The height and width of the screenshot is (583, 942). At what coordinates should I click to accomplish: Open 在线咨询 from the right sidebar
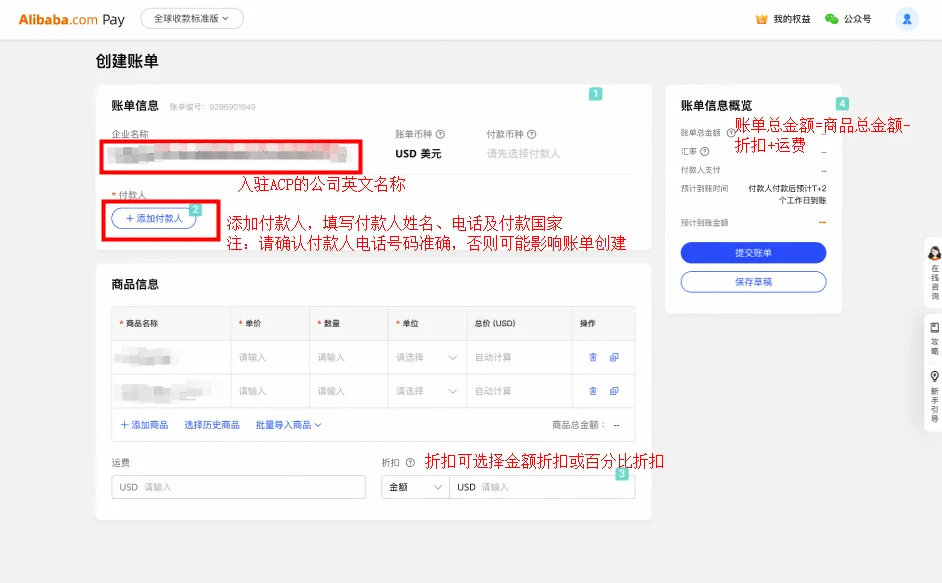932,272
